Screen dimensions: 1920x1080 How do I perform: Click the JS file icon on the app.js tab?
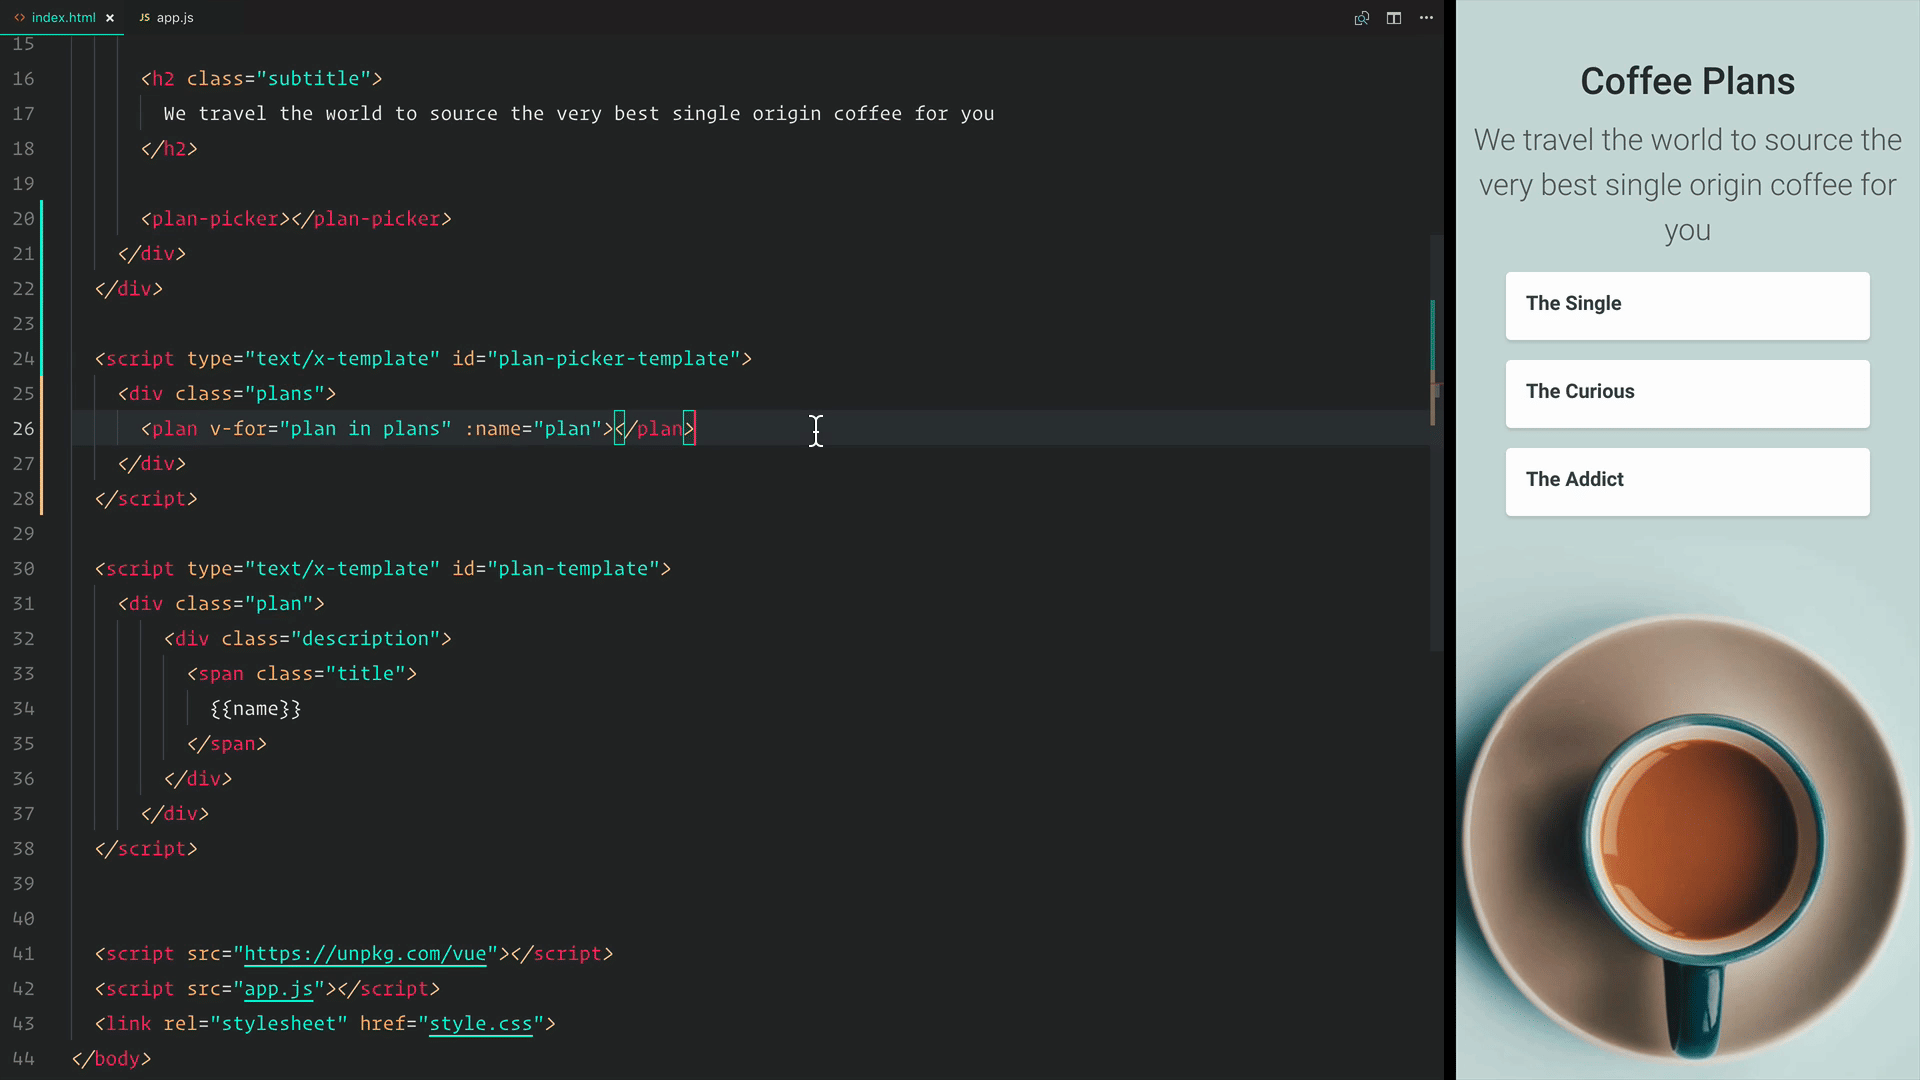tap(145, 18)
